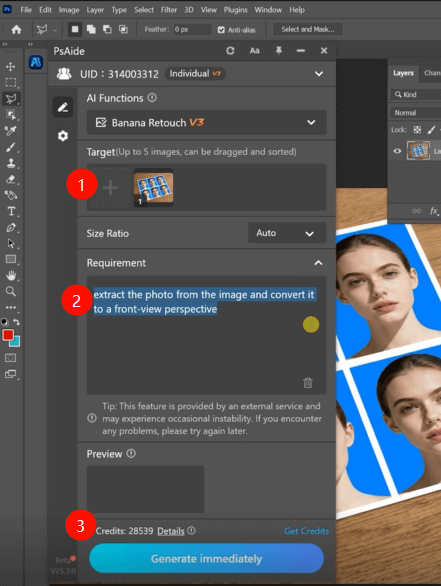Select the Rectangular Marquee tool

[x=10, y=82]
